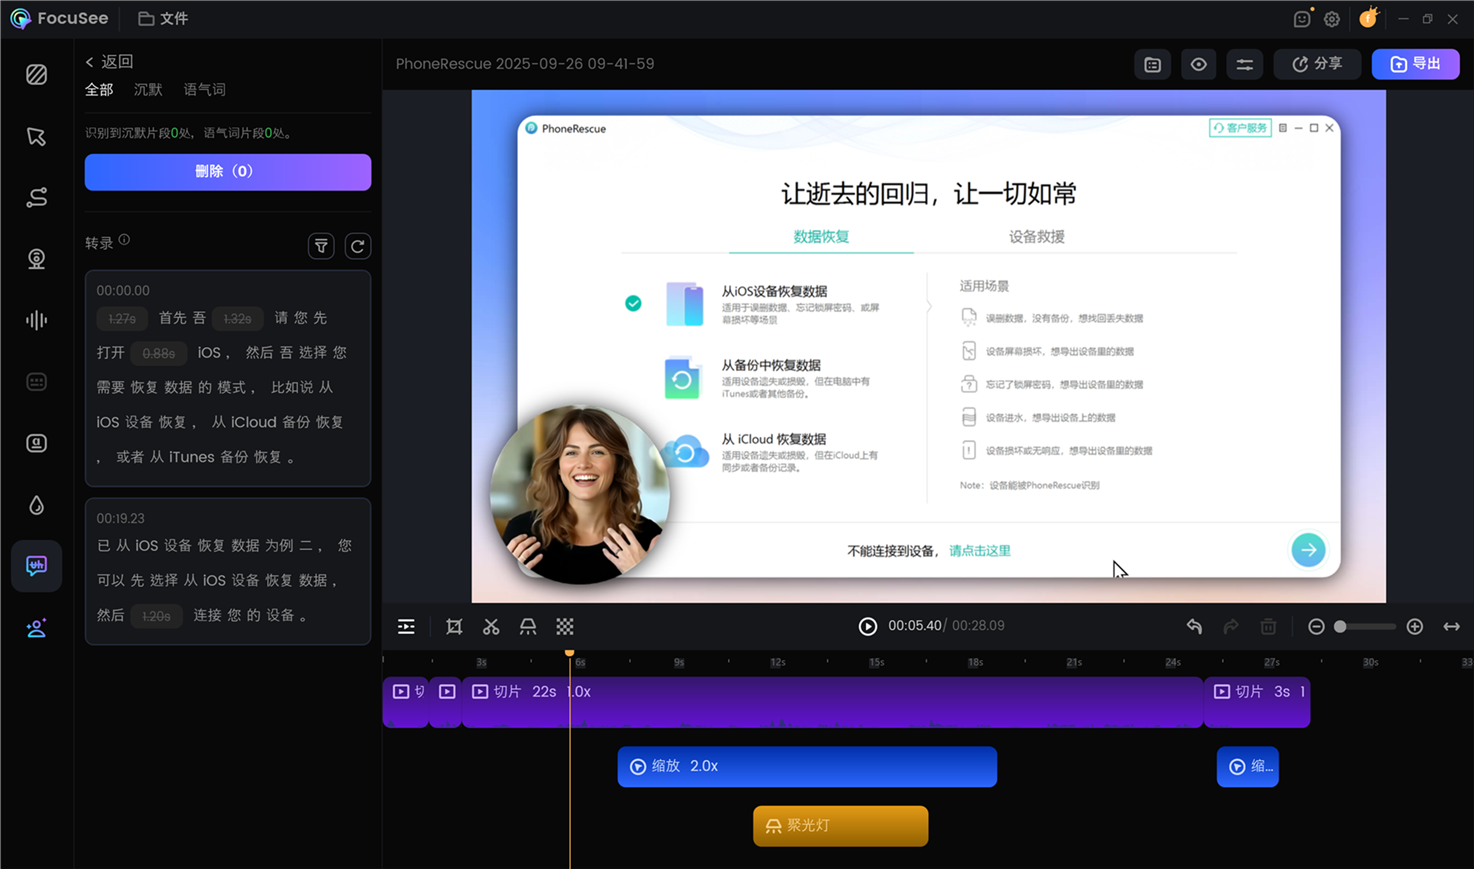Screen dimensions: 1474x869
Task: Select the motion path tool in sidebar
Action: click(x=36, y=197)
